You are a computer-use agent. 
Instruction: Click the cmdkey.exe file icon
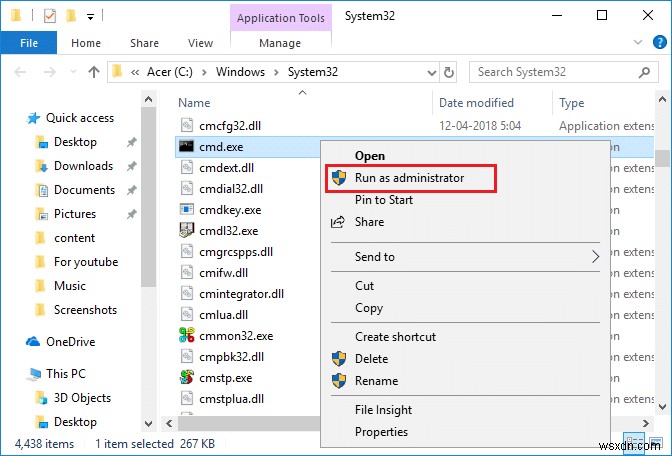[x=186, y=209]
